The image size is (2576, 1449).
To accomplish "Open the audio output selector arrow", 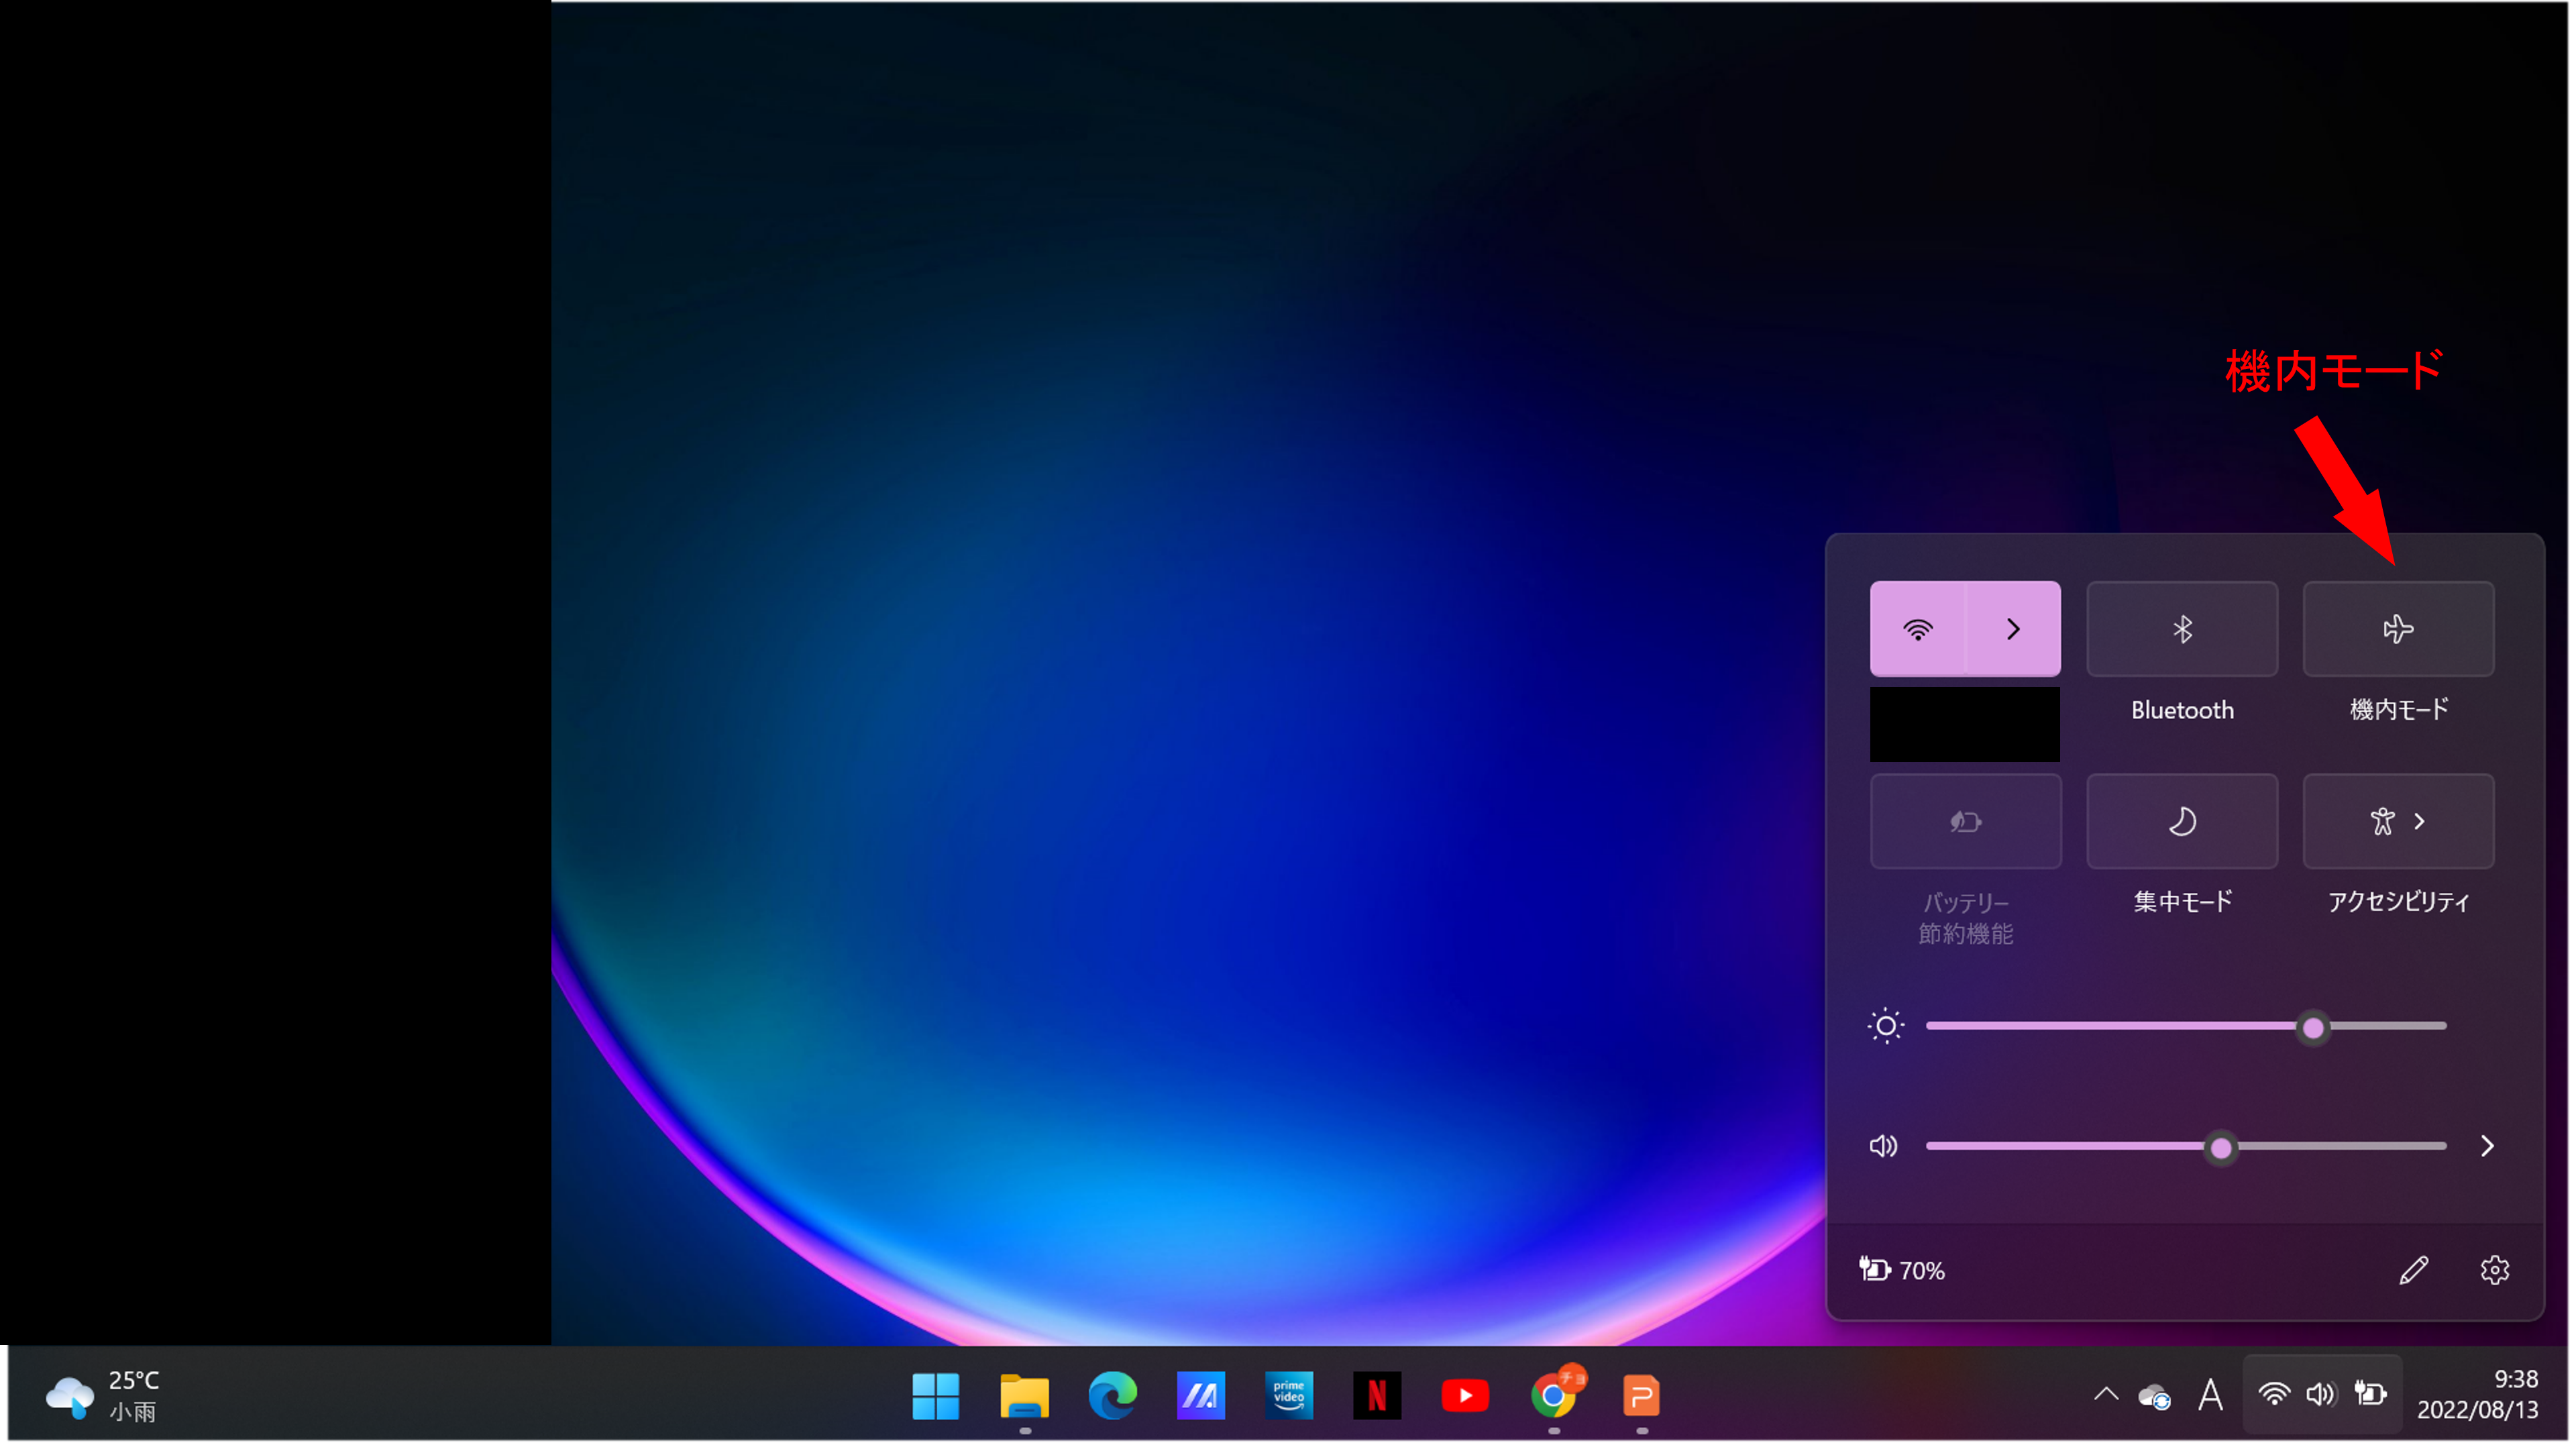I will [x=2487, y=1146].
